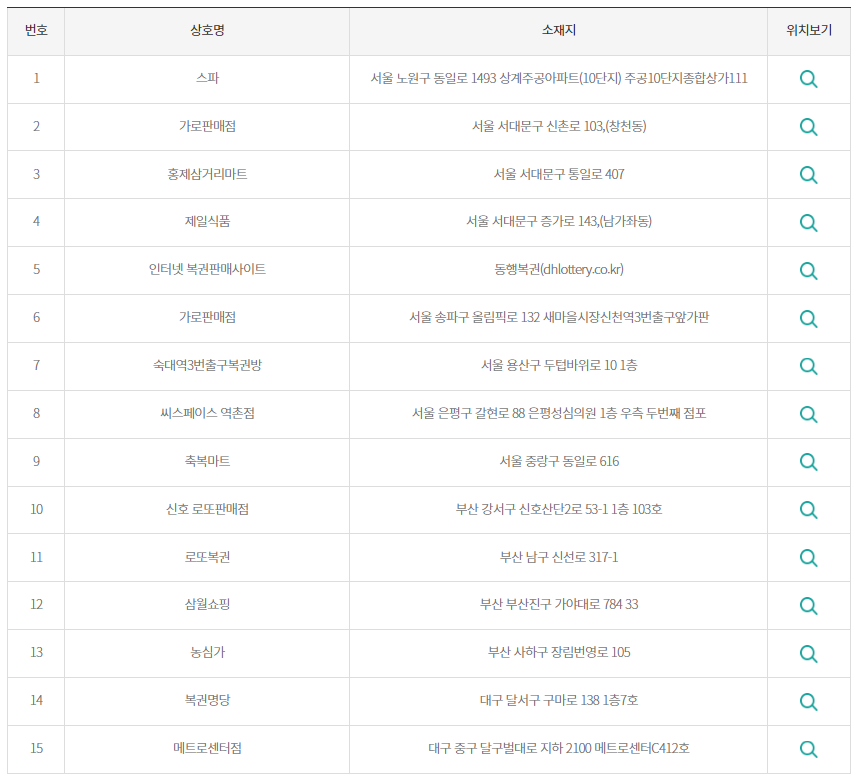
Task: Click the 상호명 column header
Action: pos(207,31)
